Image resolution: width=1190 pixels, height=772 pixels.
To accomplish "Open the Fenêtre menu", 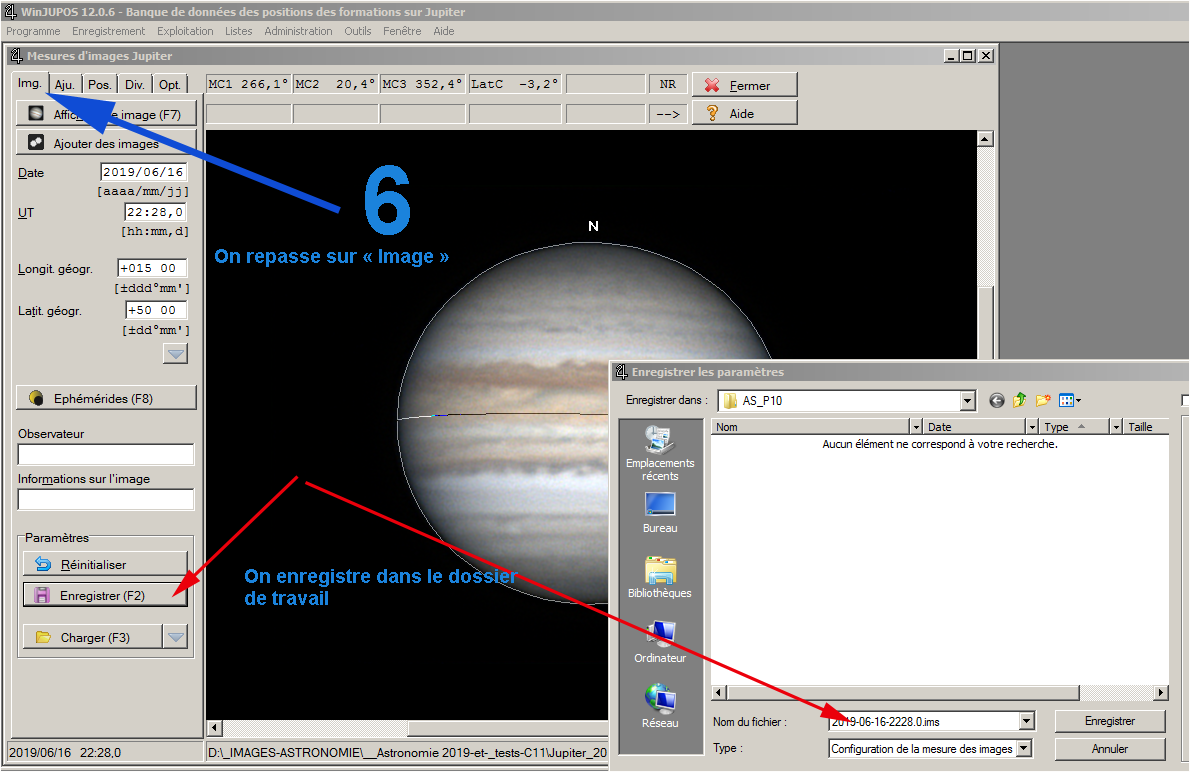I will (x=402, y=31).
